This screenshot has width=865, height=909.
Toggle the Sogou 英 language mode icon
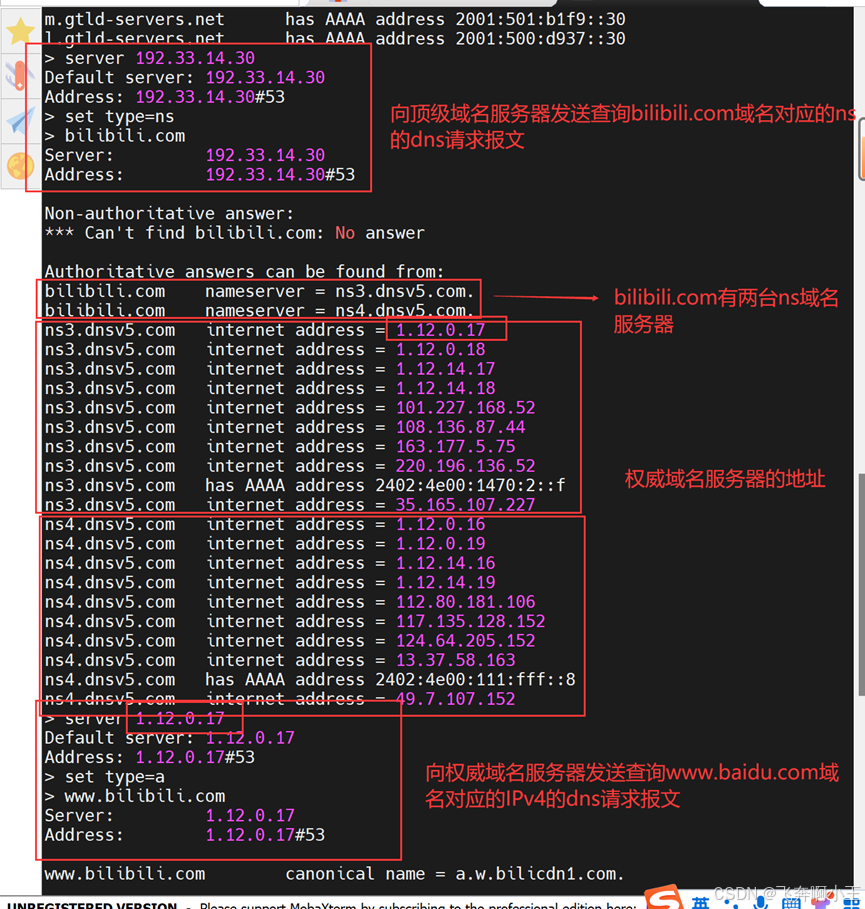point(700,903)
